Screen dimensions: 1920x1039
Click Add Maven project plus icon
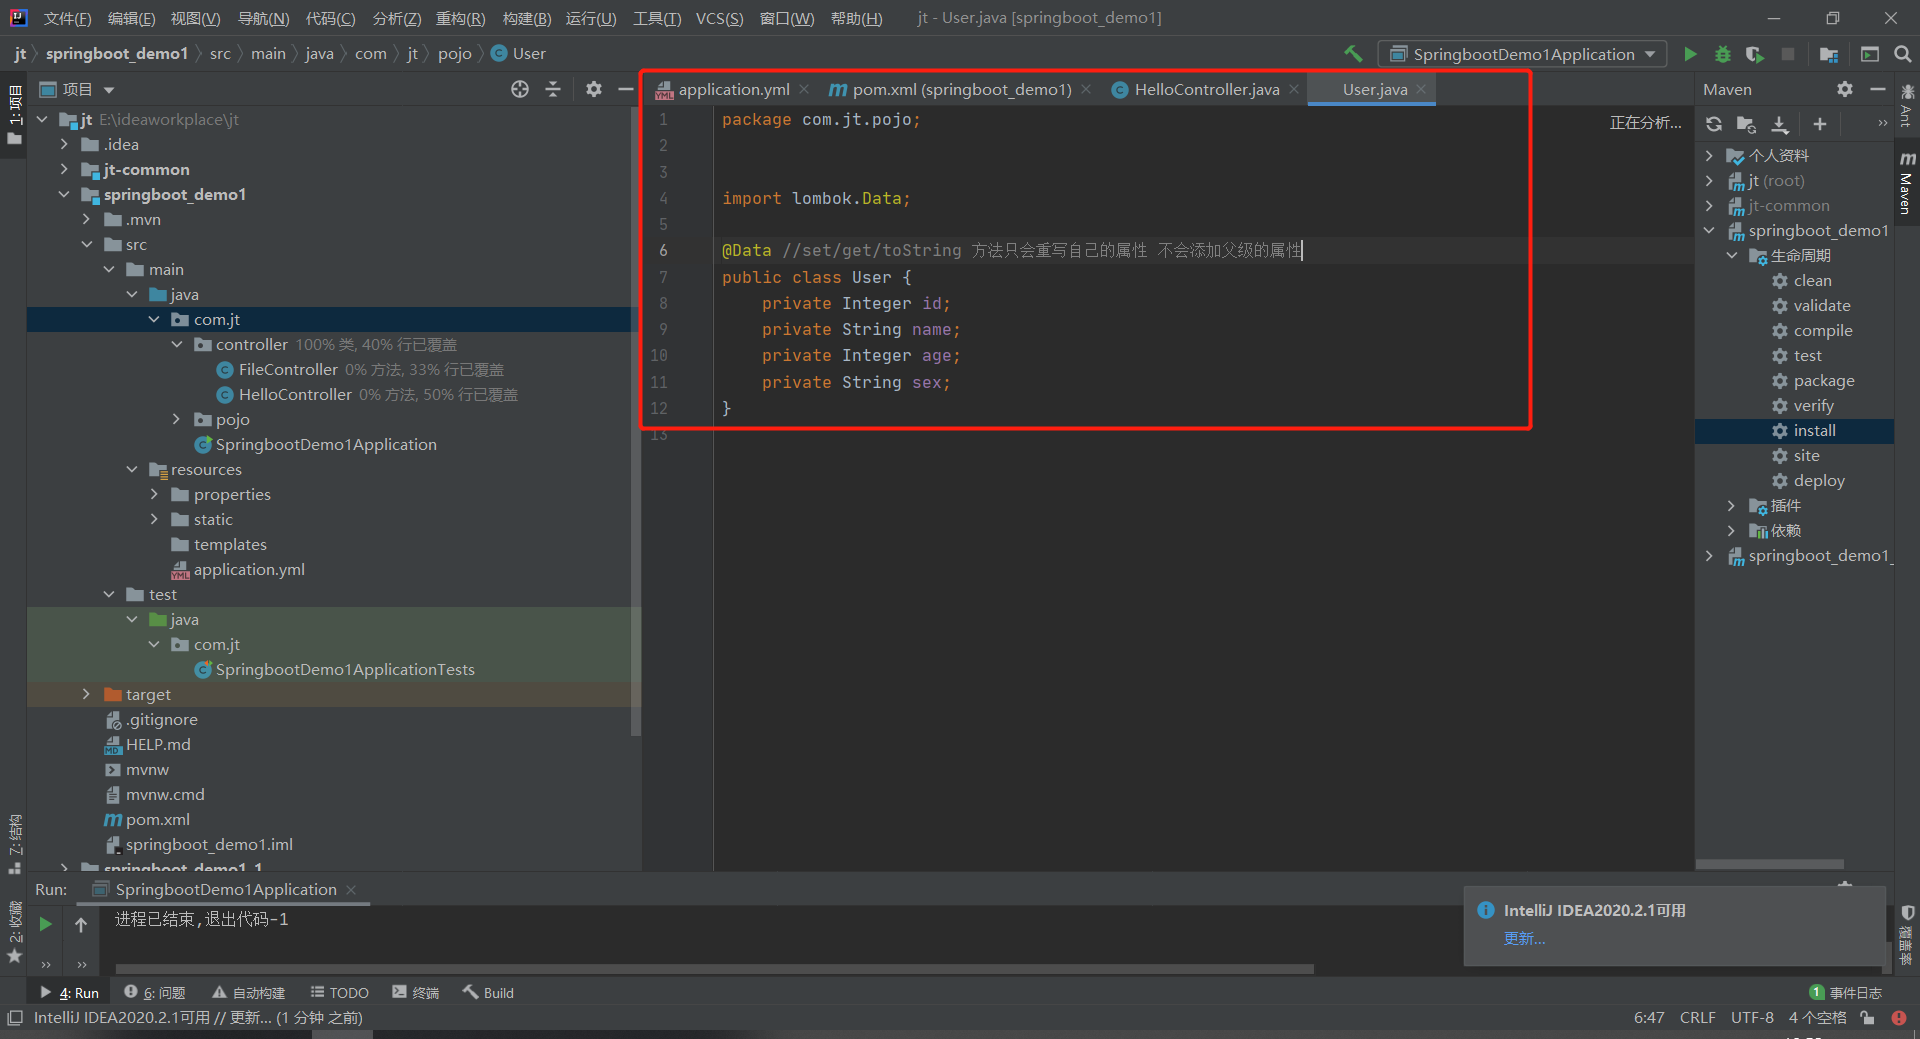tap(1820, 124)
